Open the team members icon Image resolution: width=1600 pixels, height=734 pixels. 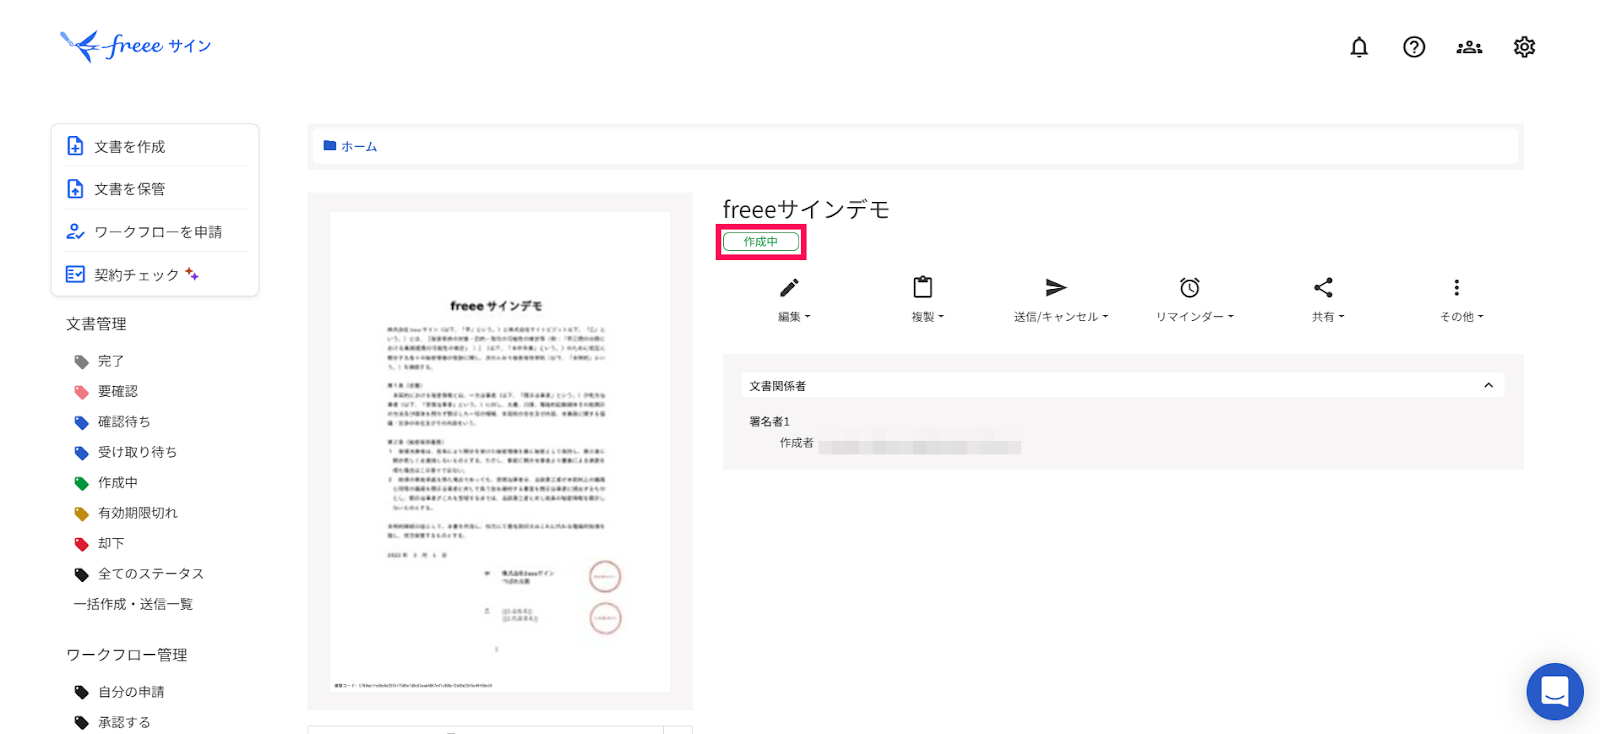pyautogui.click(x=1469, y=47)
